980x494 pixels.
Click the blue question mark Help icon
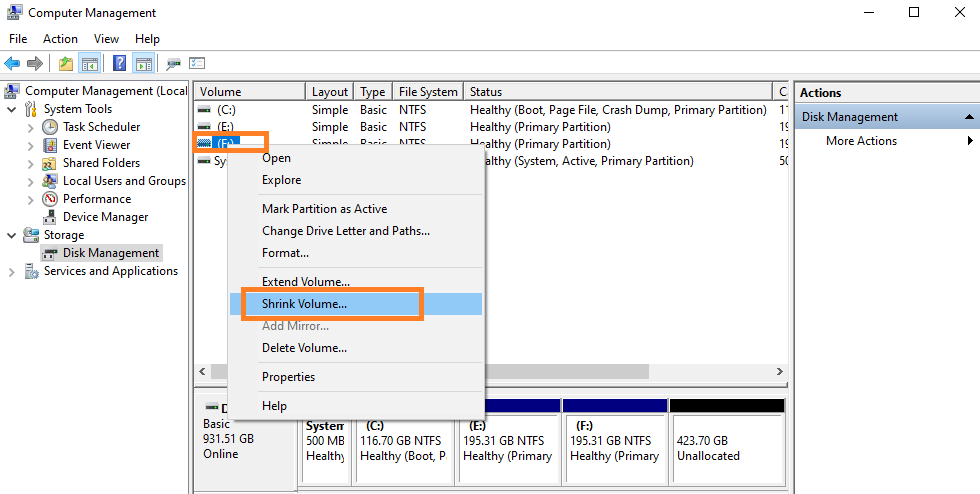point(119,63)
